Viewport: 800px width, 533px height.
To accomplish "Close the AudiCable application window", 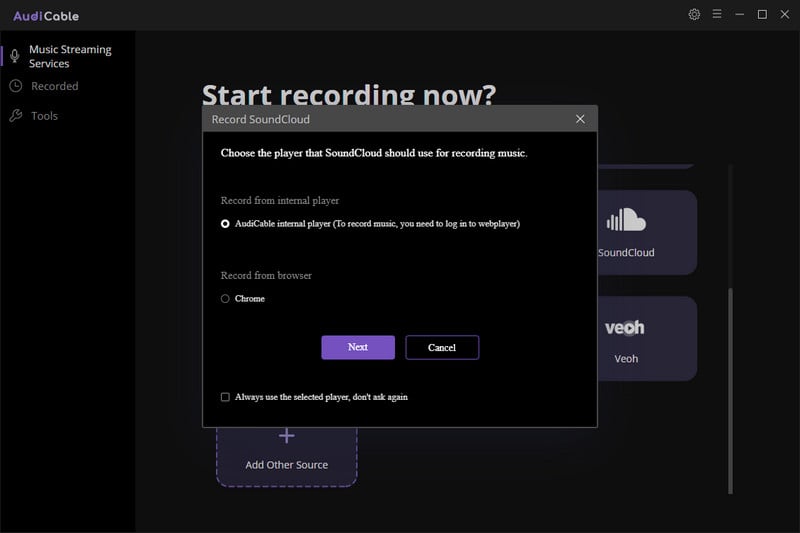I will click(785, 14).
